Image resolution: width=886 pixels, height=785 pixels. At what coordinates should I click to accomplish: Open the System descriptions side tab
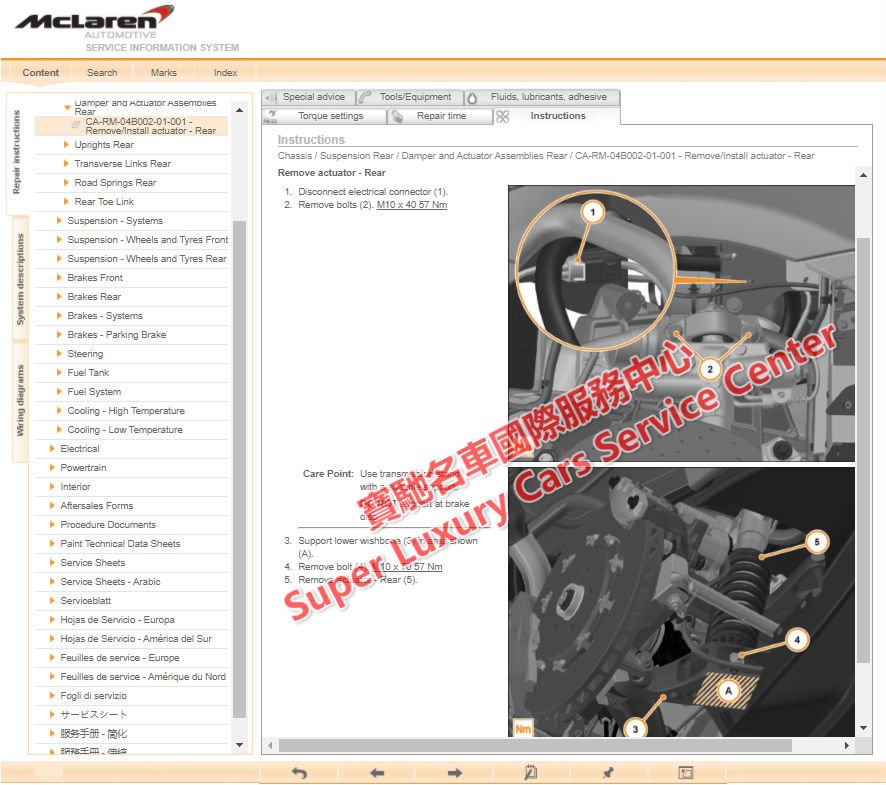20,279
